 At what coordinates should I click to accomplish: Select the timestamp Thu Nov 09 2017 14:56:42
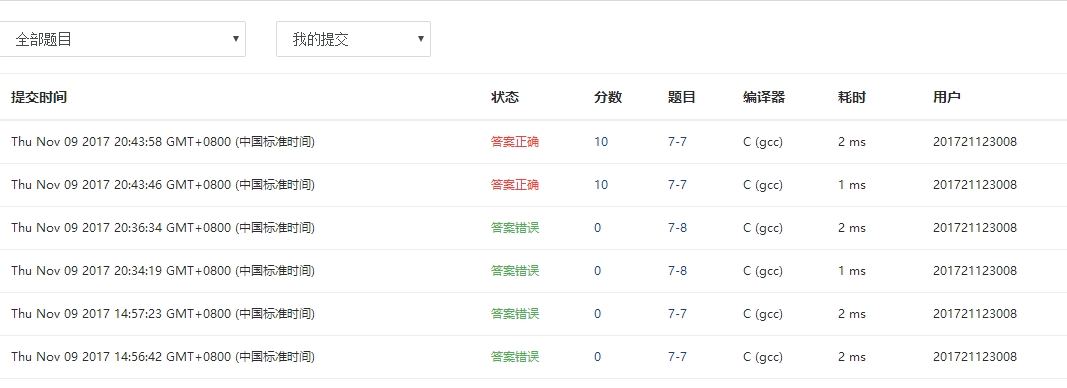[163, 357]
